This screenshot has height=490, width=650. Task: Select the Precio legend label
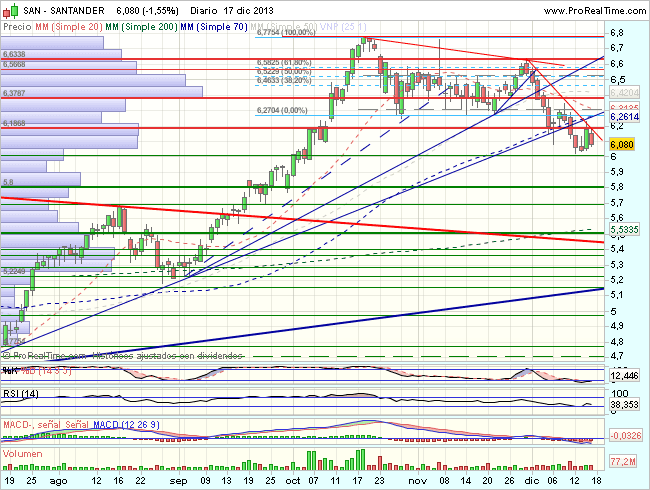[x=17, y=27]
